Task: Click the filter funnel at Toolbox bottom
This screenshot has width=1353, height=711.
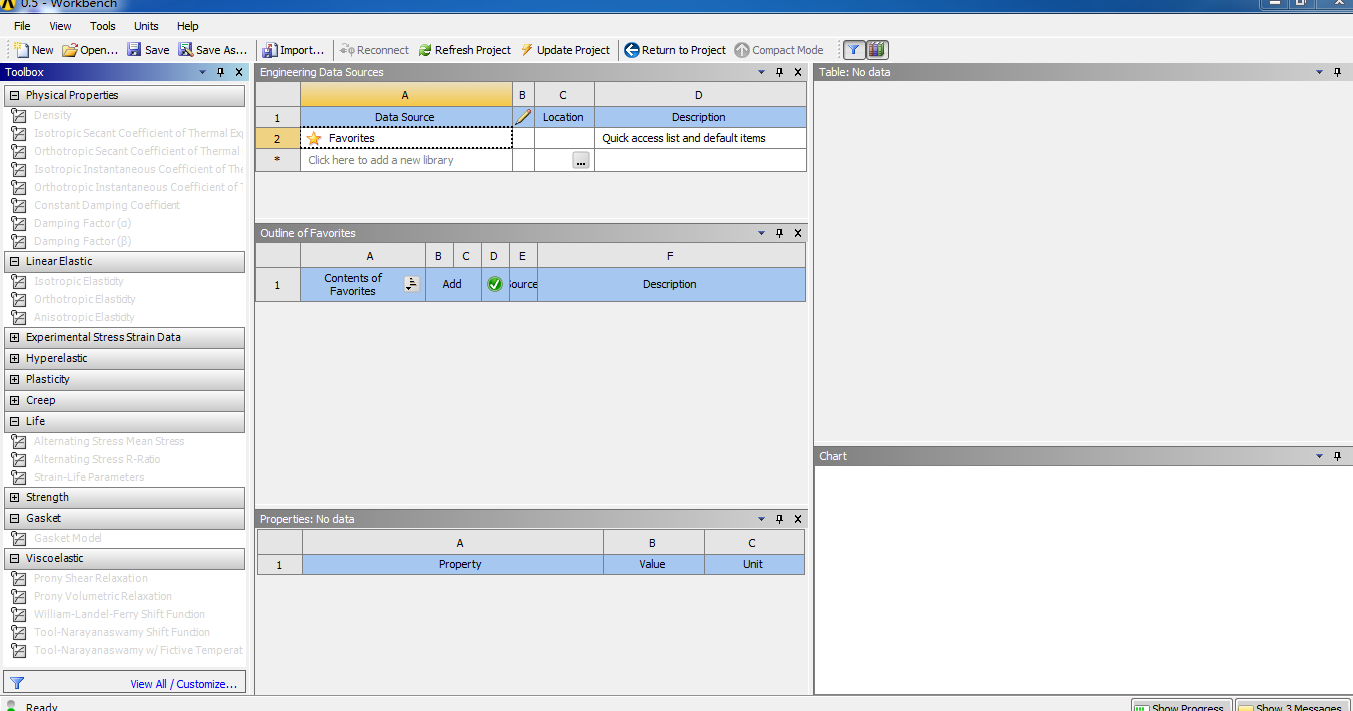Action: point(16,684)
